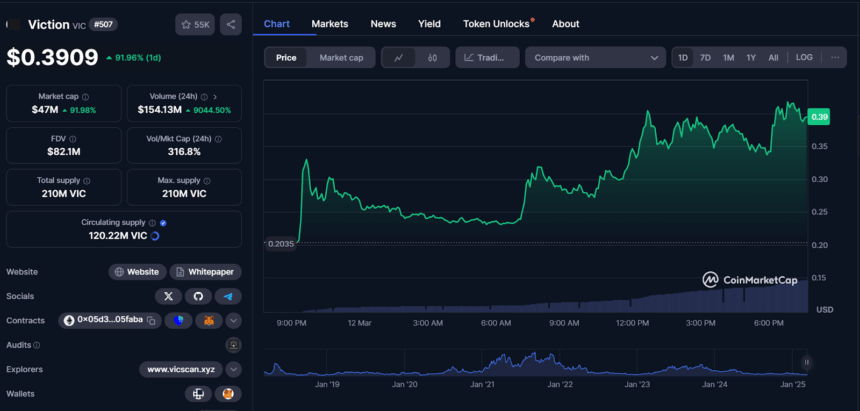
Task: Open the Volume (24h) details arrow
Action: point(215,97)
